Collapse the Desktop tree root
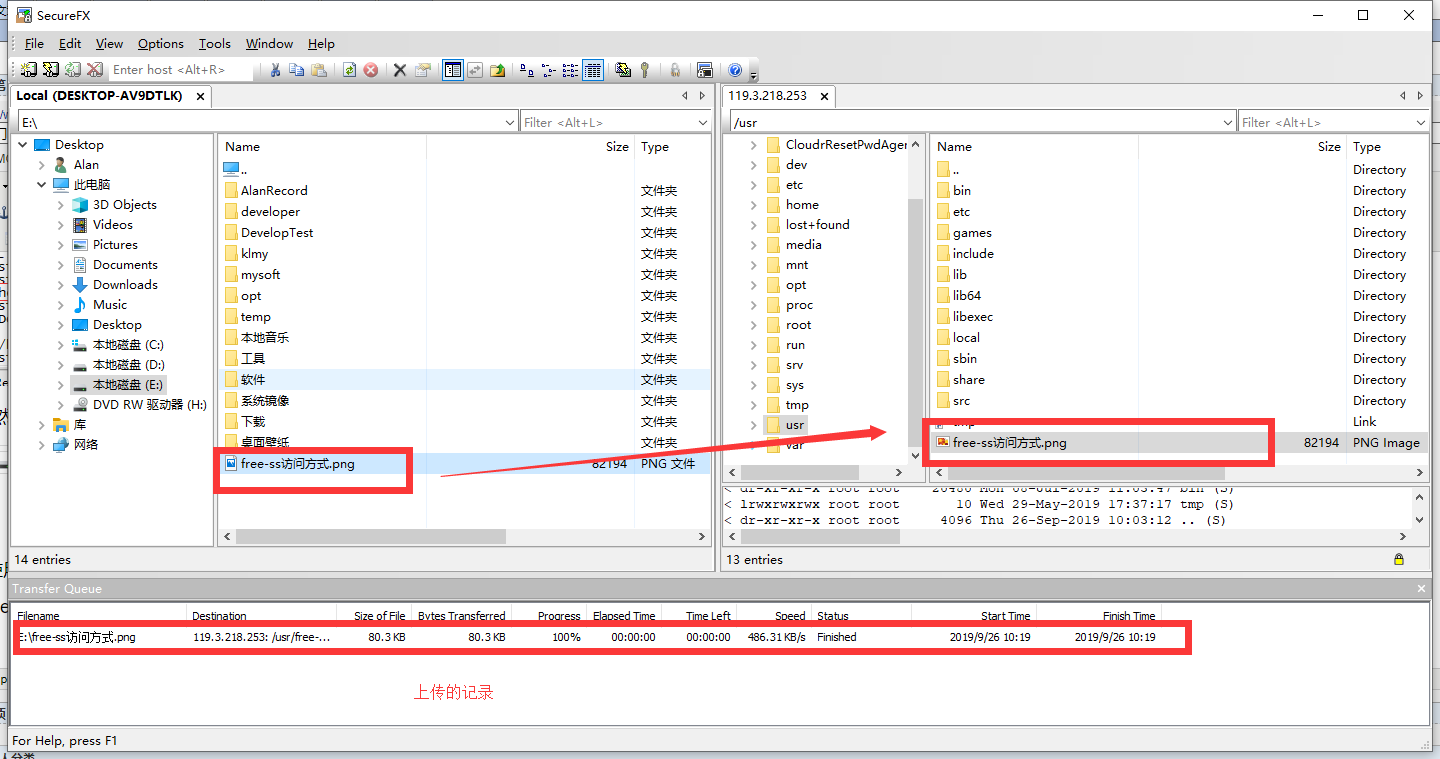Screen dimensions: 1440x759 tap(22, 145)
